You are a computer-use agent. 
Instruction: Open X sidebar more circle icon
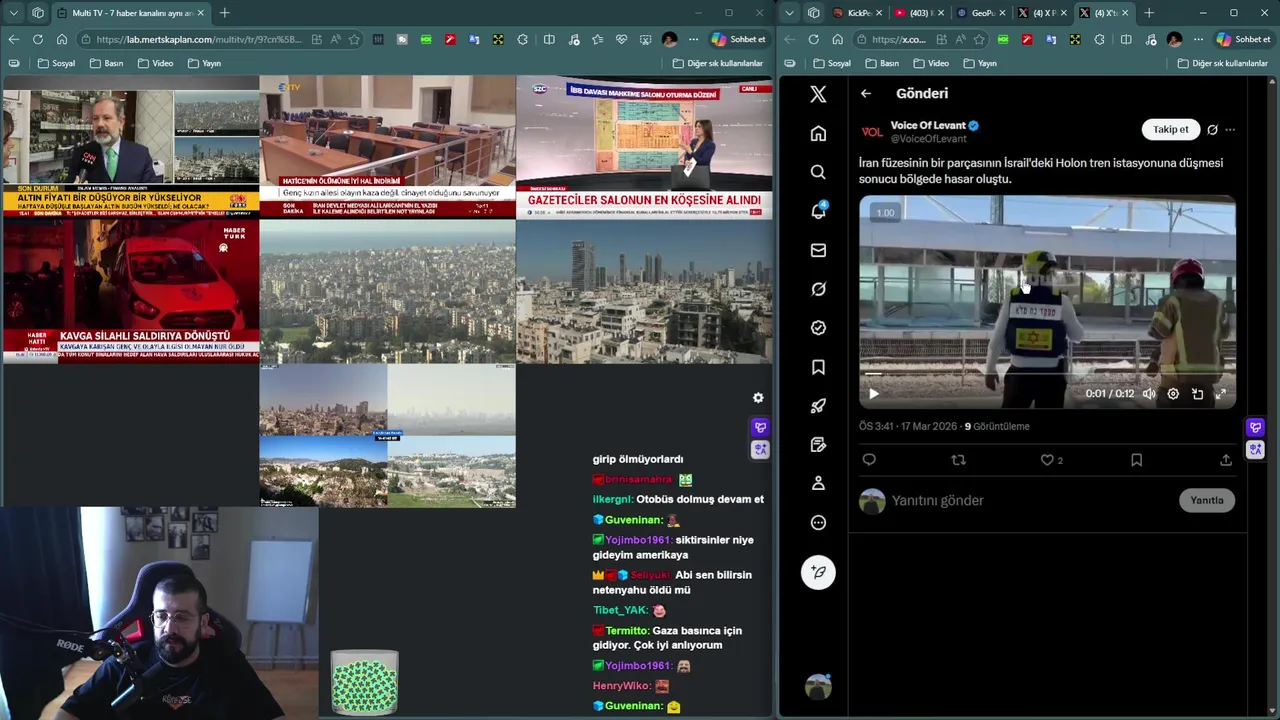pos(818,522)
